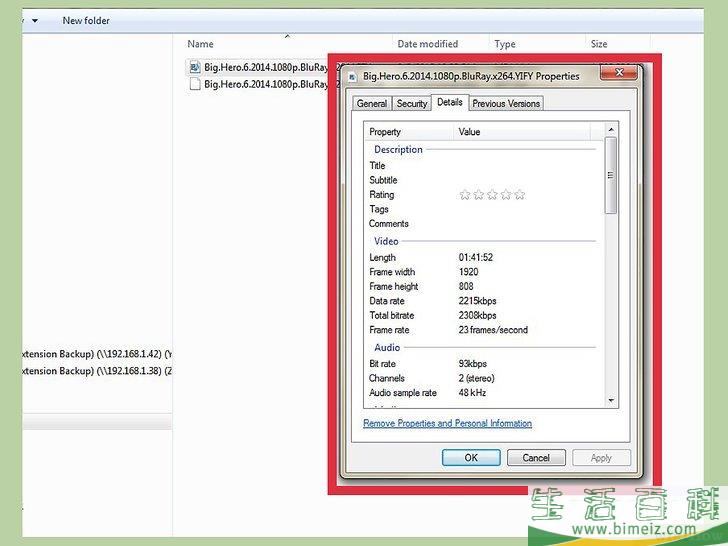
Task: Select the Data rate value 2215kbps
Action: (477, 301)
